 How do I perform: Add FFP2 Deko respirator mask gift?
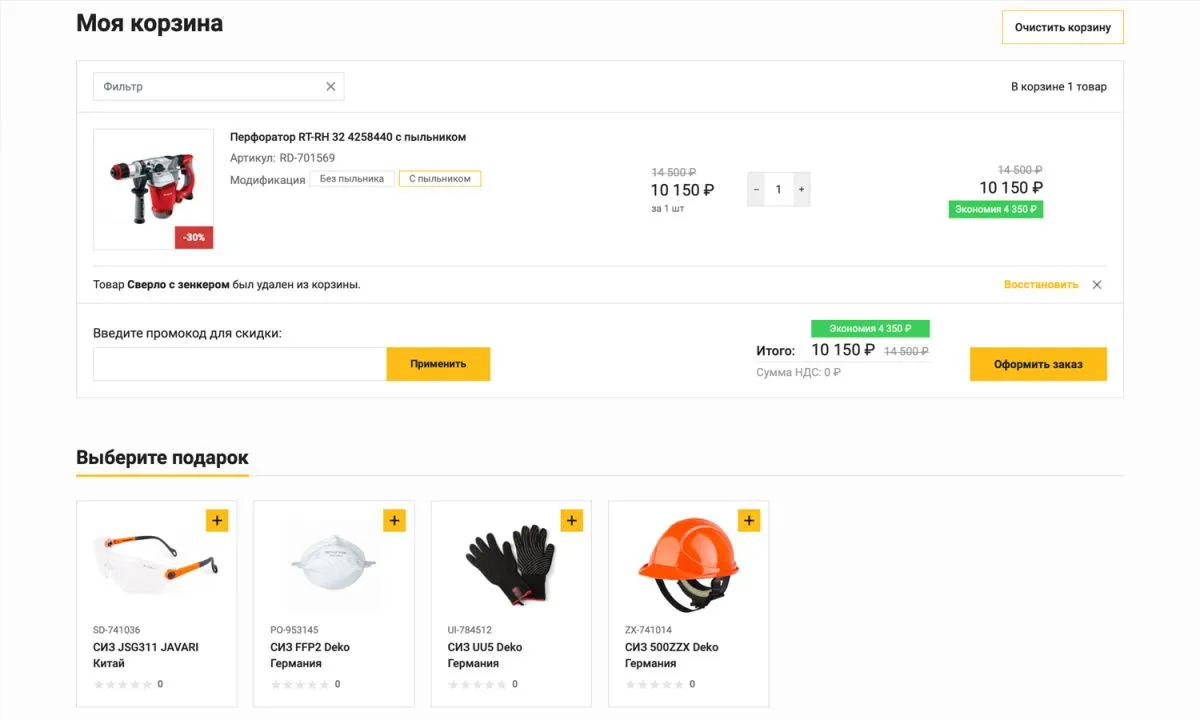pos(395,520)
